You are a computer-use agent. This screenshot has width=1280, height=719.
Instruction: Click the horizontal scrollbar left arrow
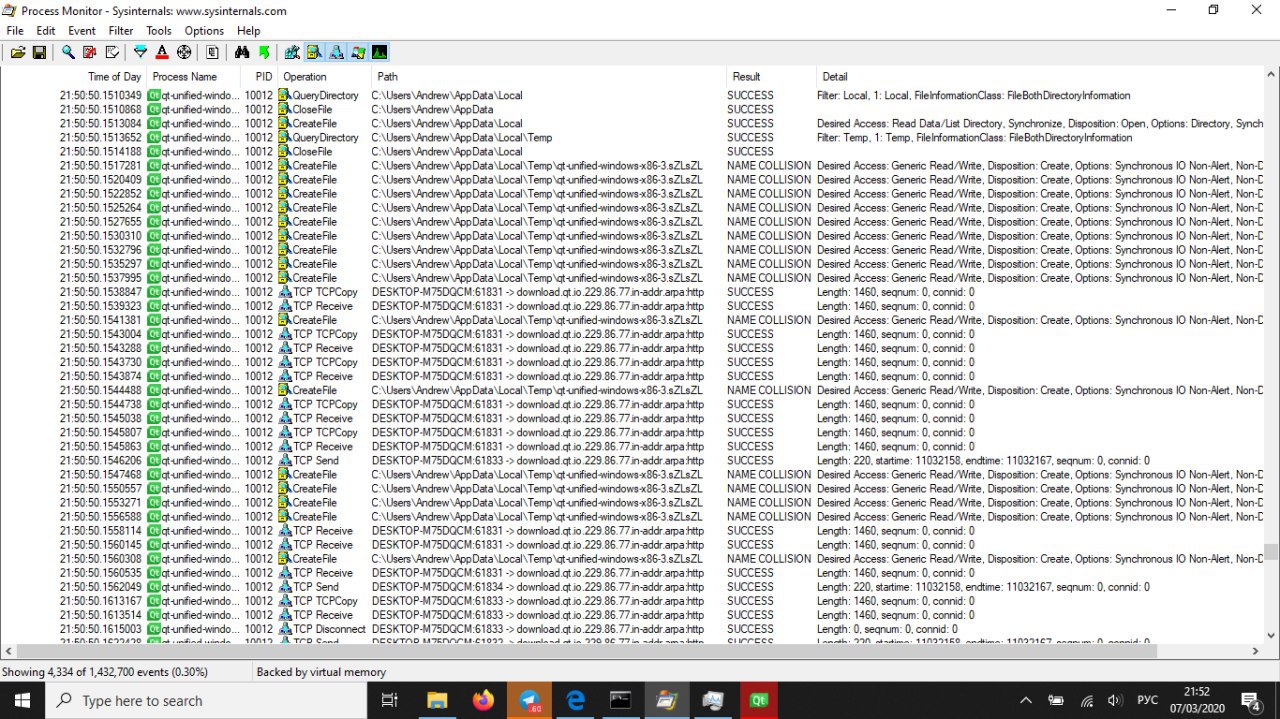(x=9, y=651)
